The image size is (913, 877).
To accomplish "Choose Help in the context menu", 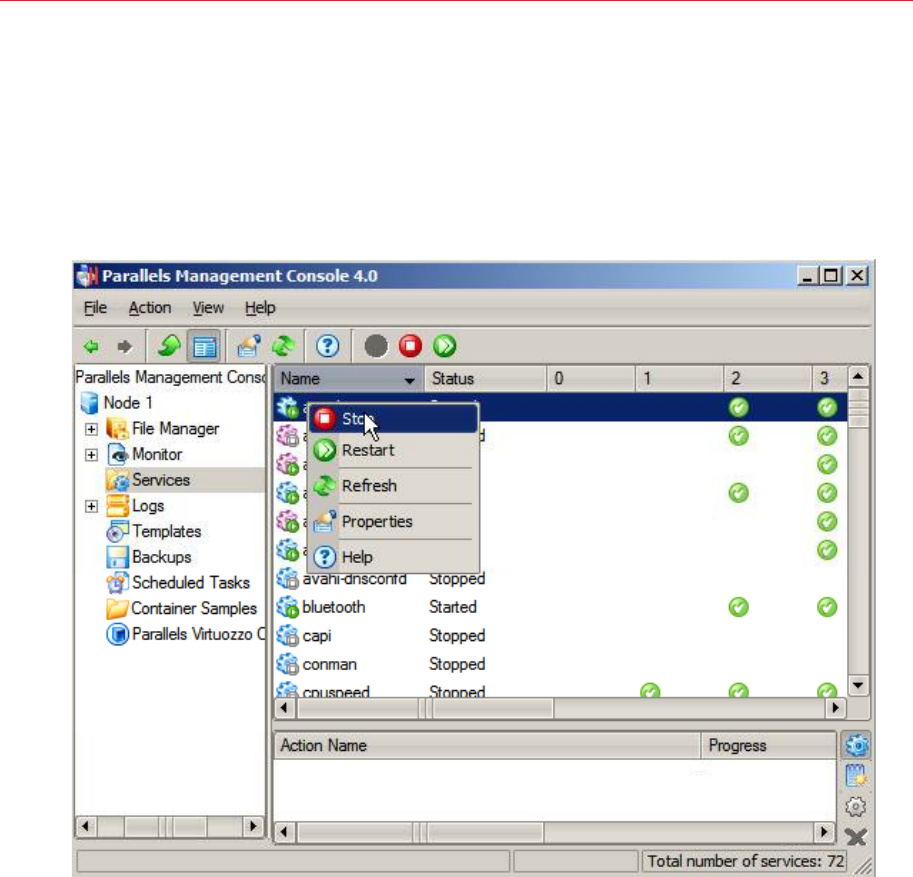I will 393,557.
